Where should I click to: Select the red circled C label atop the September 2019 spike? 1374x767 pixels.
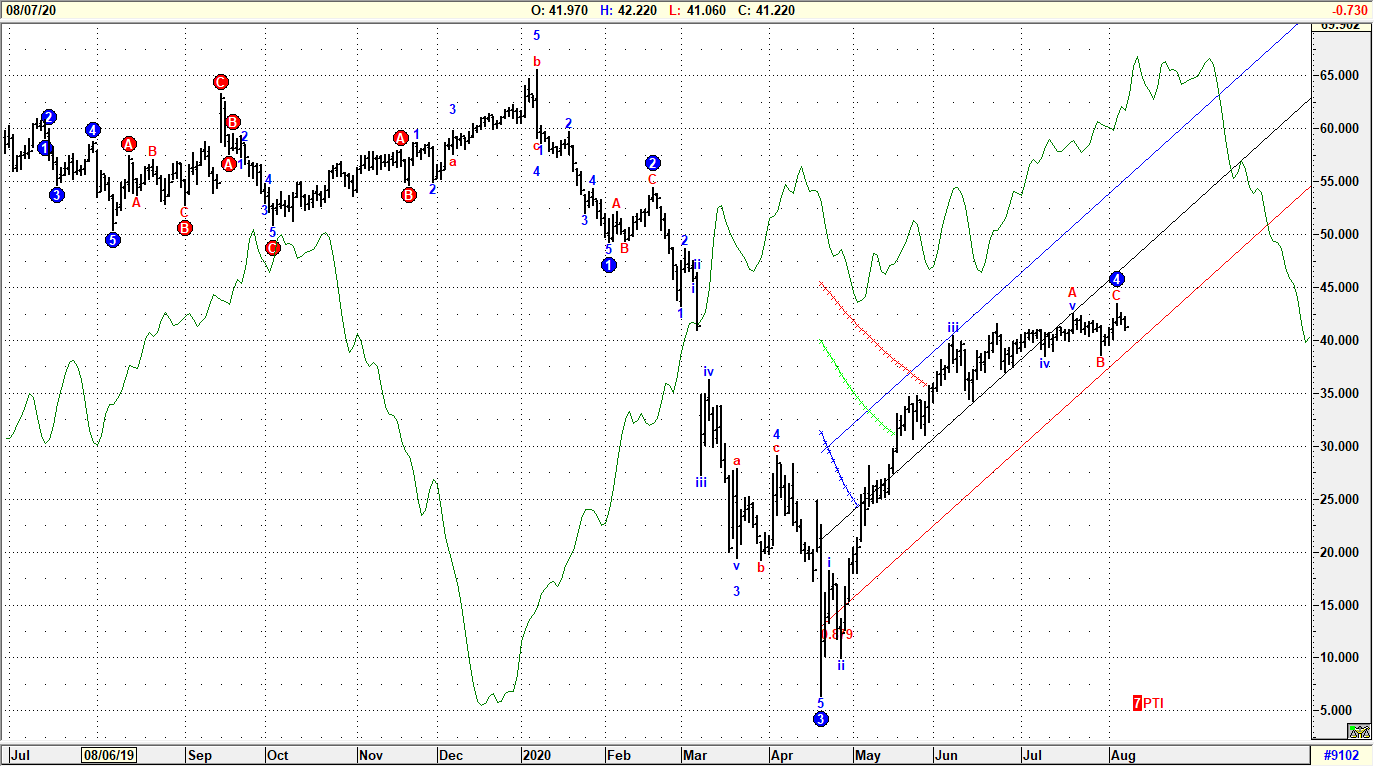point(221,82)
